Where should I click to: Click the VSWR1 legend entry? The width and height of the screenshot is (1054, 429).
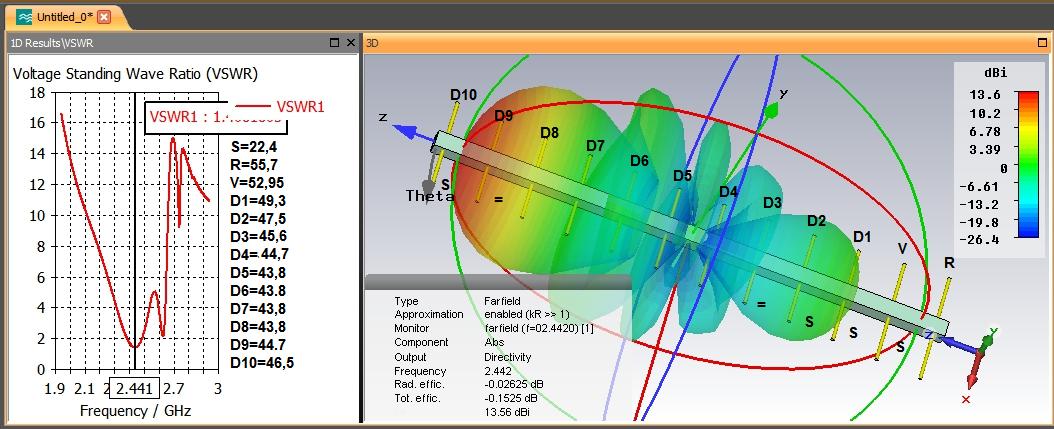pos(281,106)
